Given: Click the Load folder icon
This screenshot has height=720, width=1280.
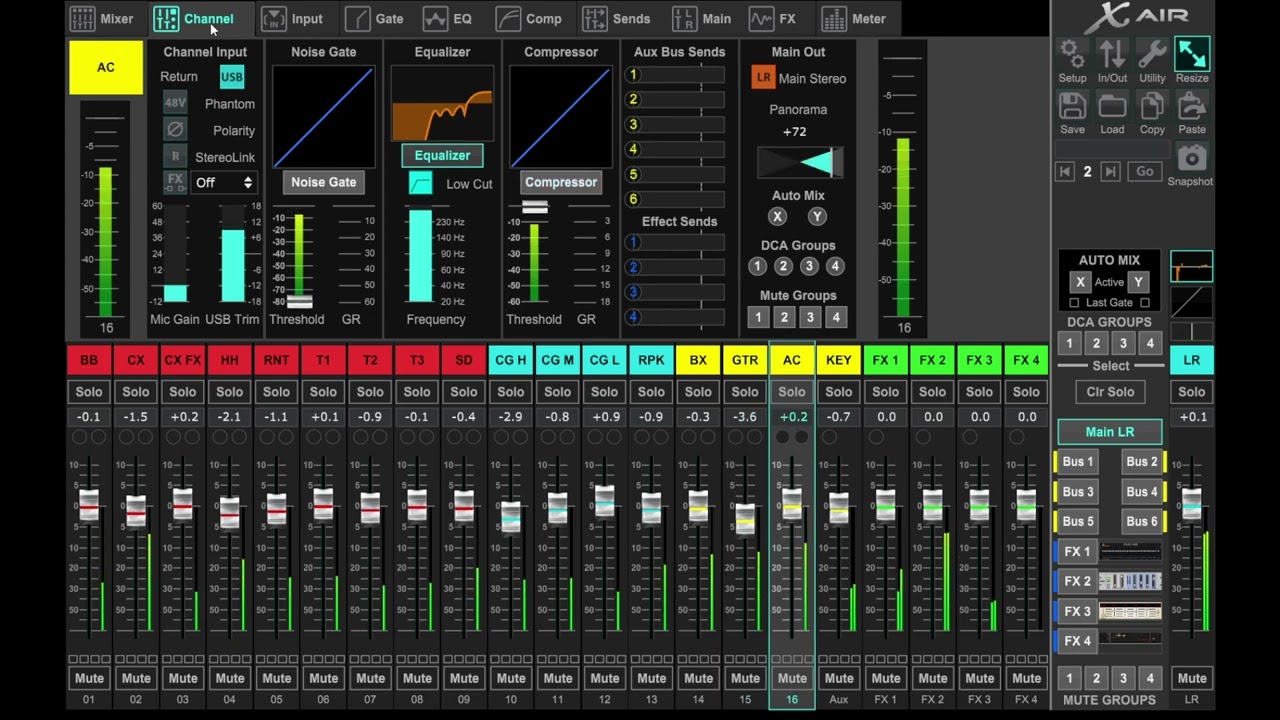Looking at the screenshot, I should (1112, 105).
